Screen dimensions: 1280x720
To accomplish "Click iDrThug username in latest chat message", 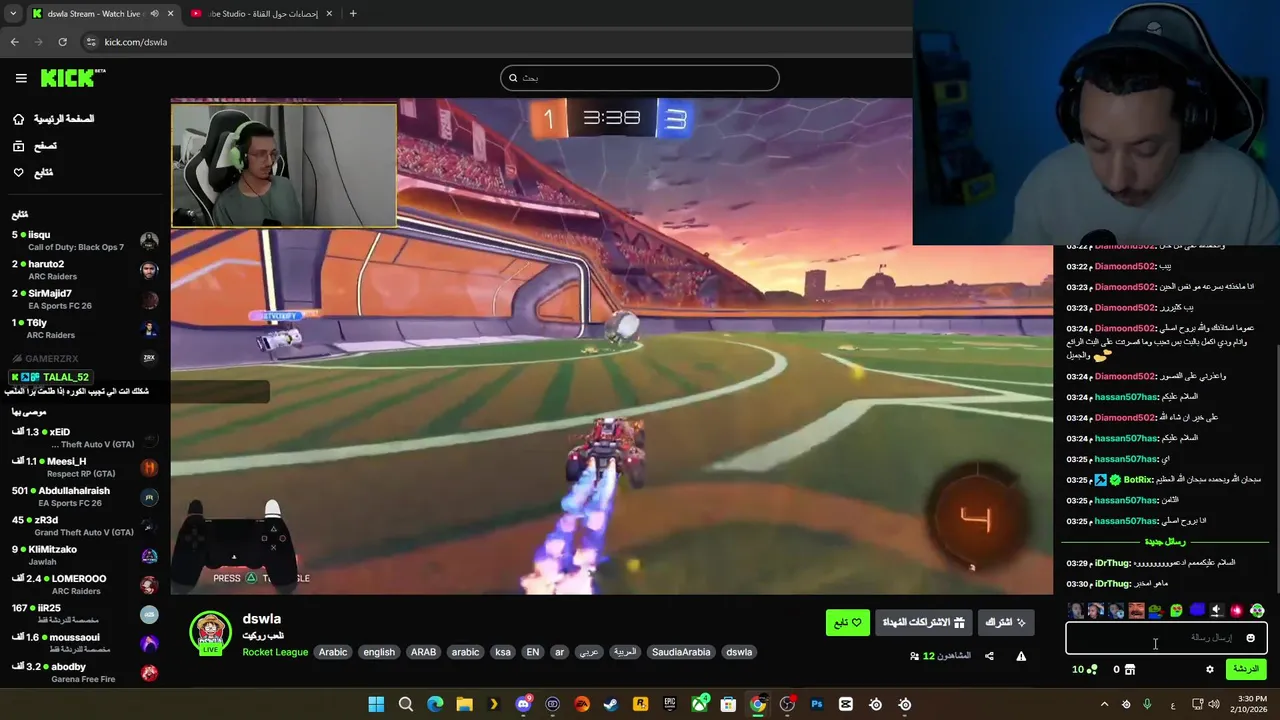I will tap(1112, 583).
